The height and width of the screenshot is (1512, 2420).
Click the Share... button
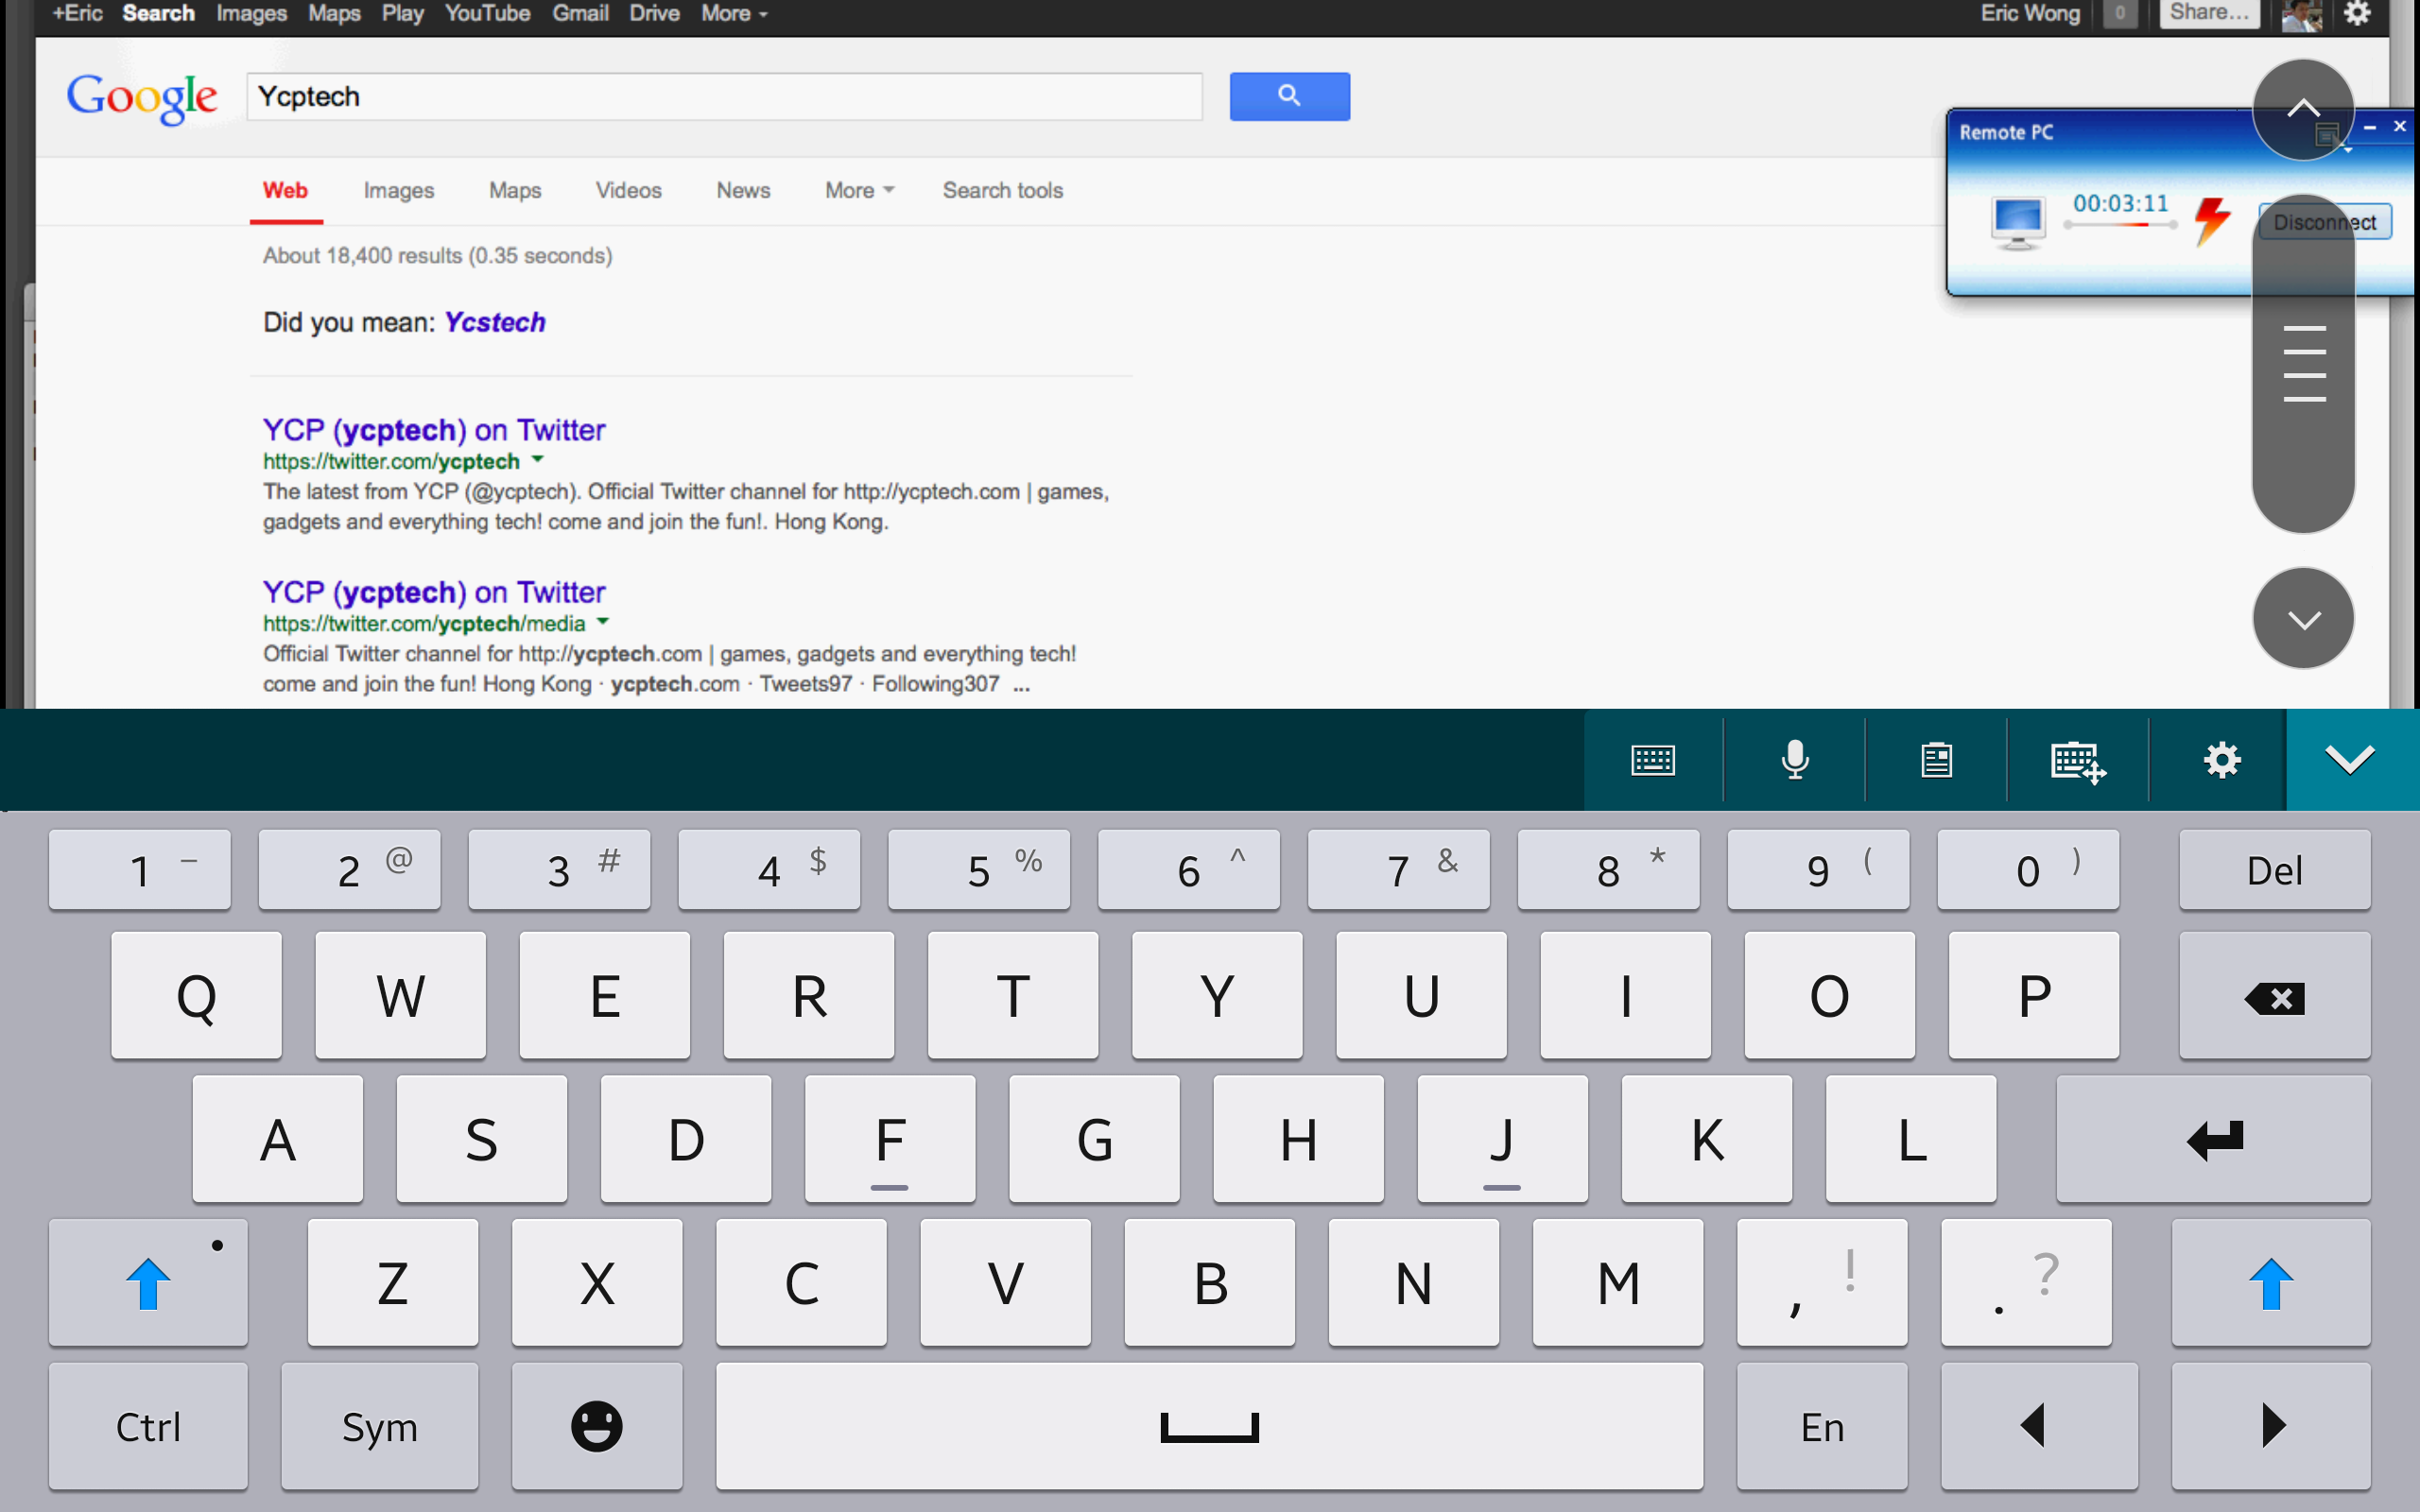coord(2209,13)
